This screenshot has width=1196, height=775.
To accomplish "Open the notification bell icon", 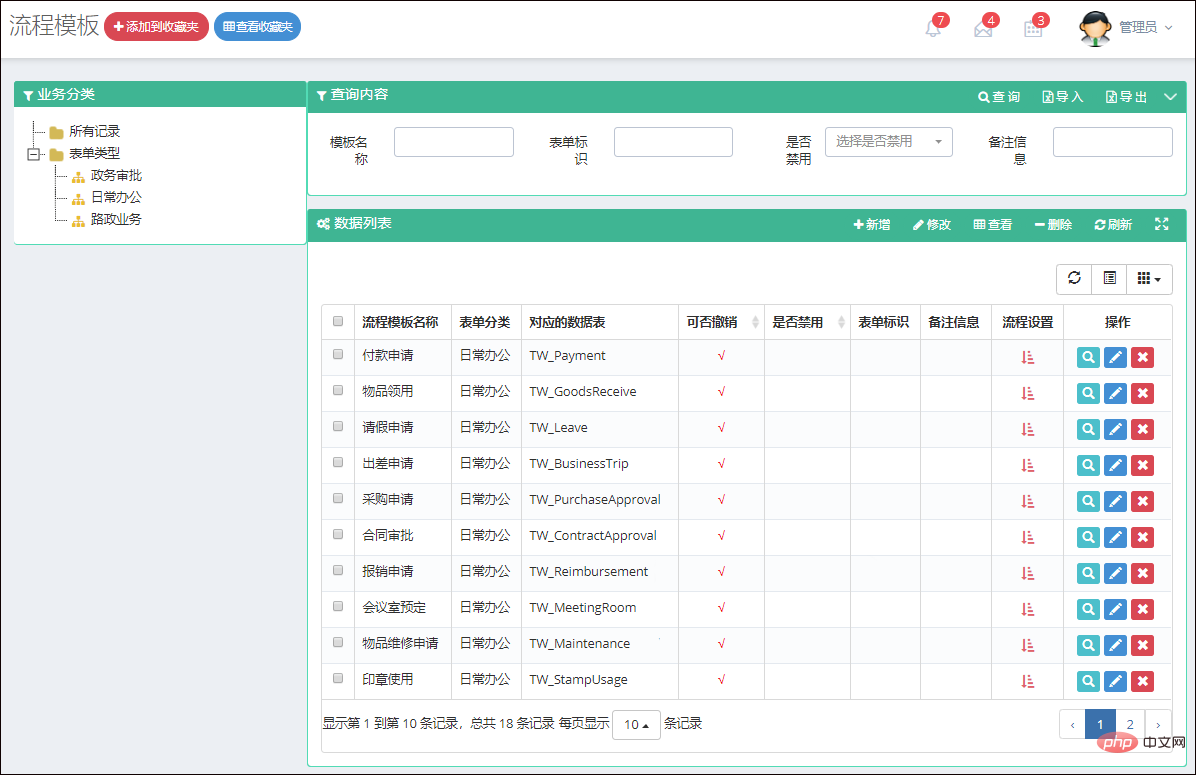I will coord(933,29).
